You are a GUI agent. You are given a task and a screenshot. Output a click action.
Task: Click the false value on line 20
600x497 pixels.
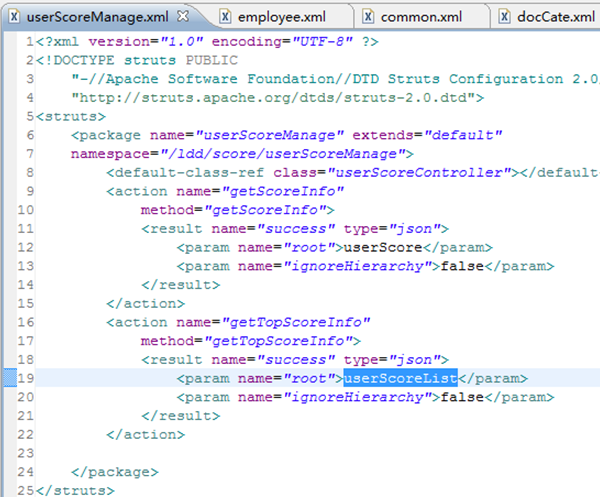pyautogui.click(x=462, y=397)
